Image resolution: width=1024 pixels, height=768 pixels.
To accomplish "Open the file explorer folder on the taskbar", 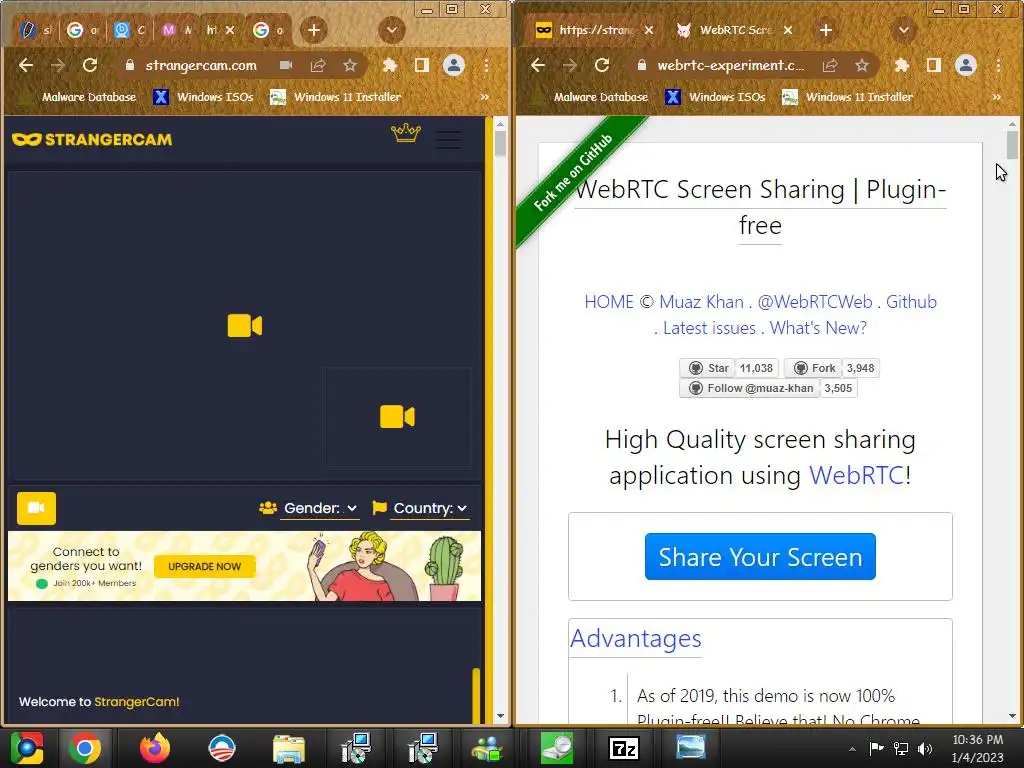I will 289,748.
